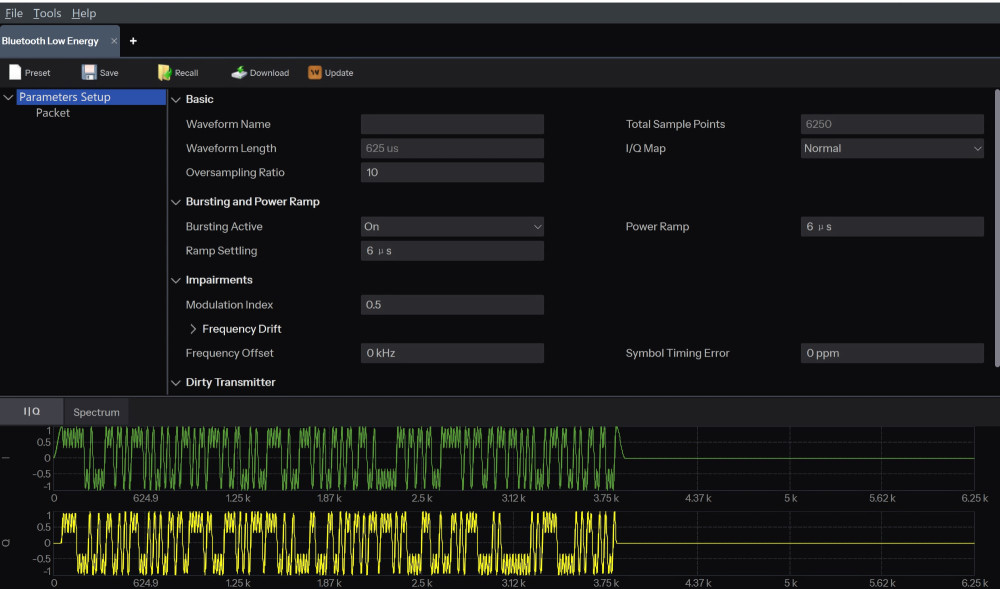Image resolution: width=1000 pixels, height=589 pixels.
Task: Click the Symbol Timing Error field
Action: click(x=891, y=352)
